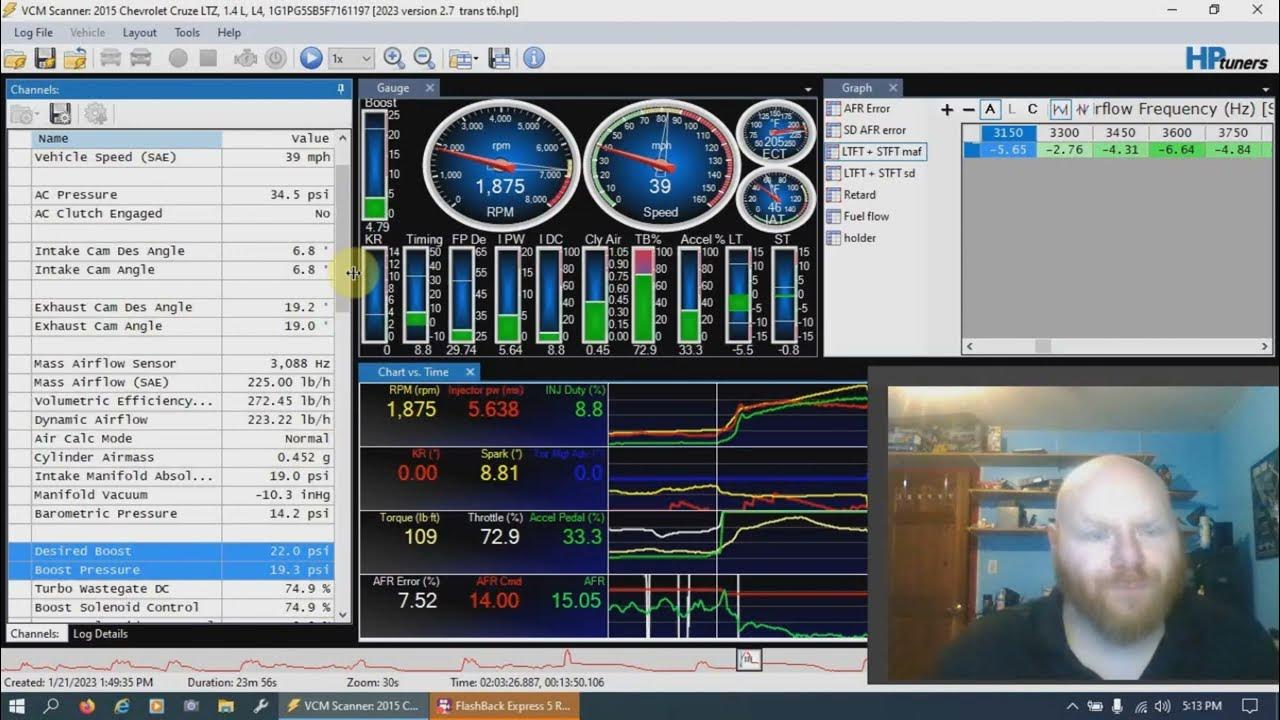This screenshot has width=1280, height=720.
Task: Switch to the Log Details tab
Action: tap(100, 634)
